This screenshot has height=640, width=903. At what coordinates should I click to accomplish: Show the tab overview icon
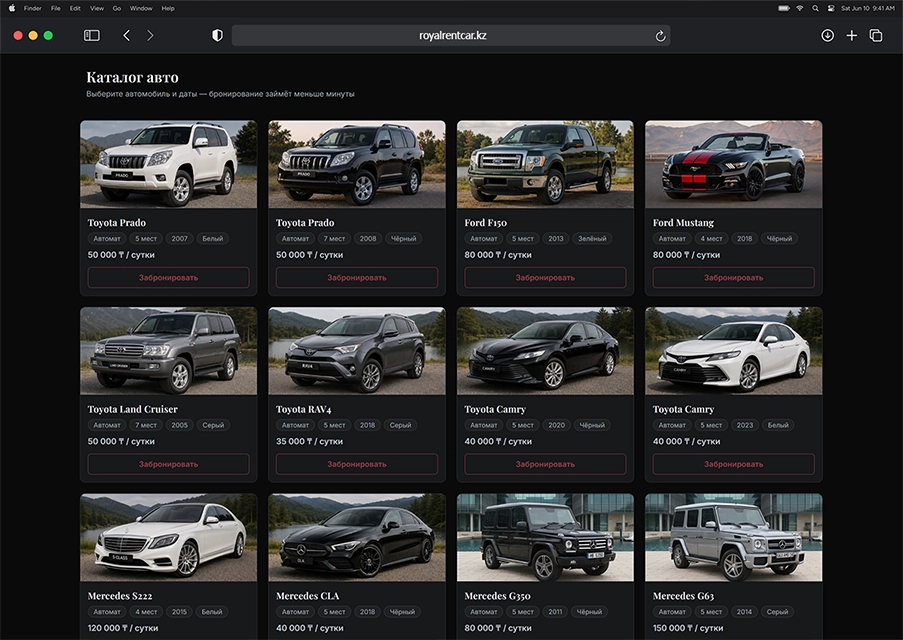876,36
